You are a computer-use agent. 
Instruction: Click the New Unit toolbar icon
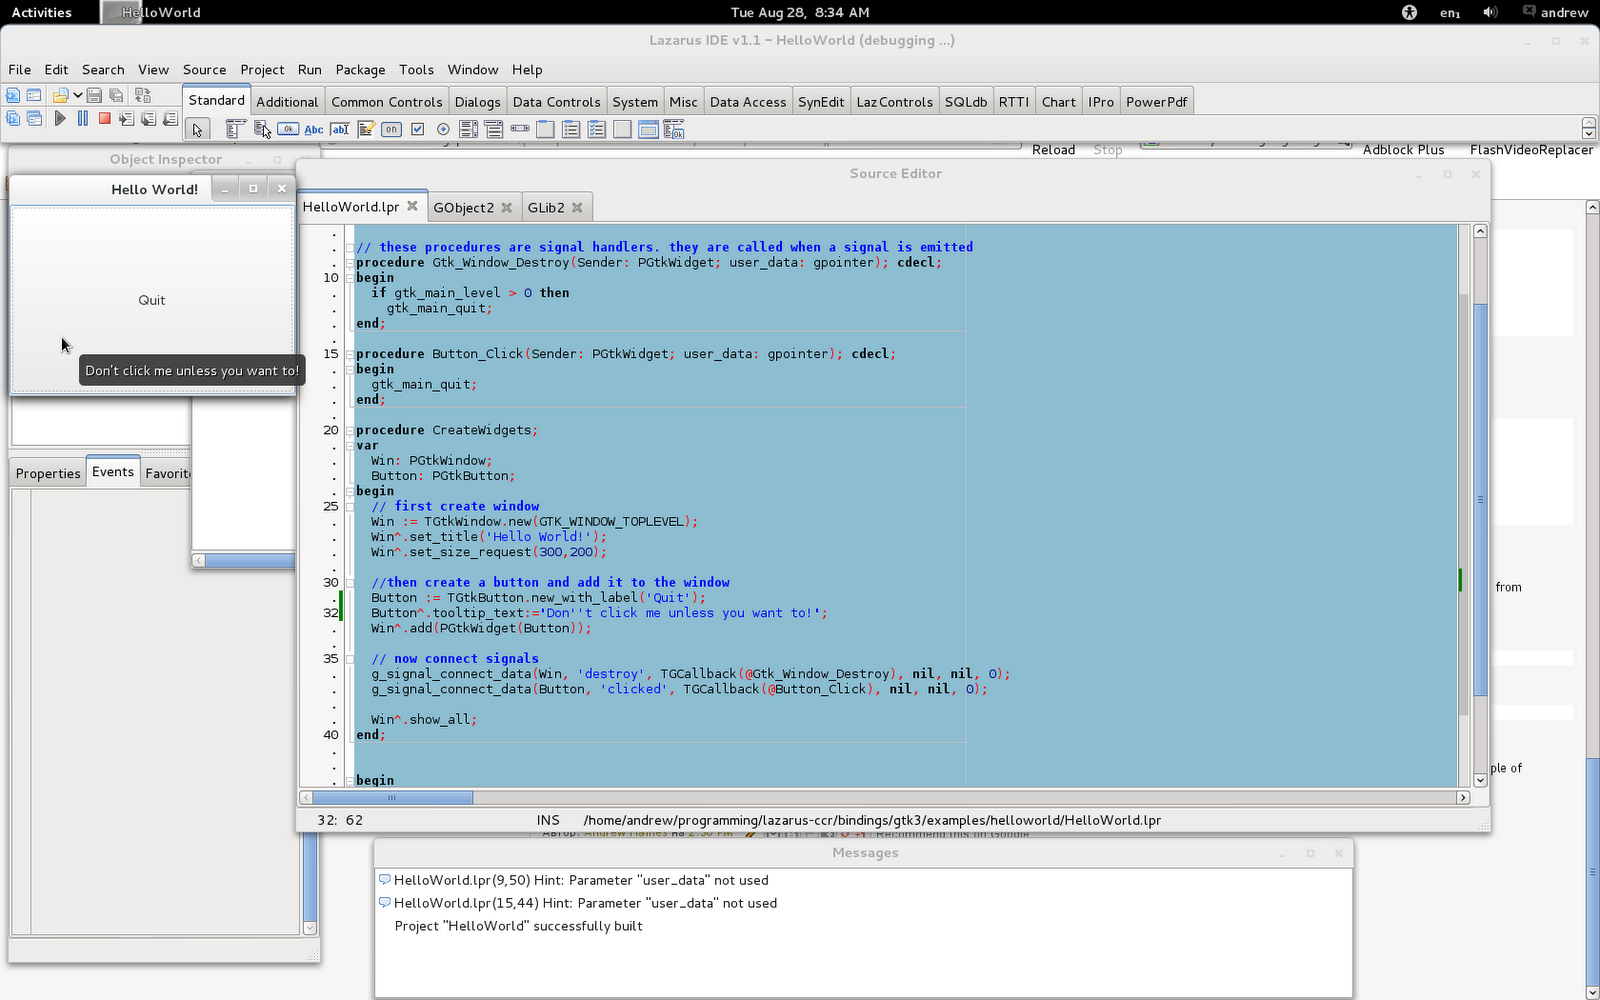(x=13, y=95)
